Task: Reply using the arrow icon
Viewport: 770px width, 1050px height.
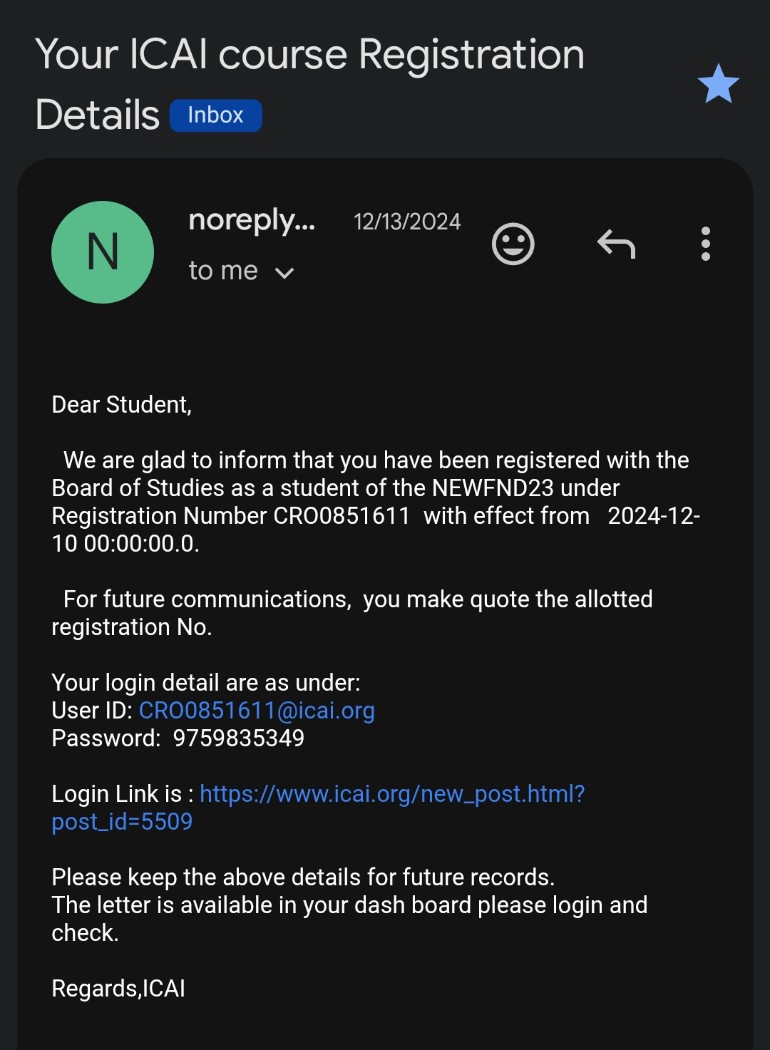Action: click(x=616, y=244)
